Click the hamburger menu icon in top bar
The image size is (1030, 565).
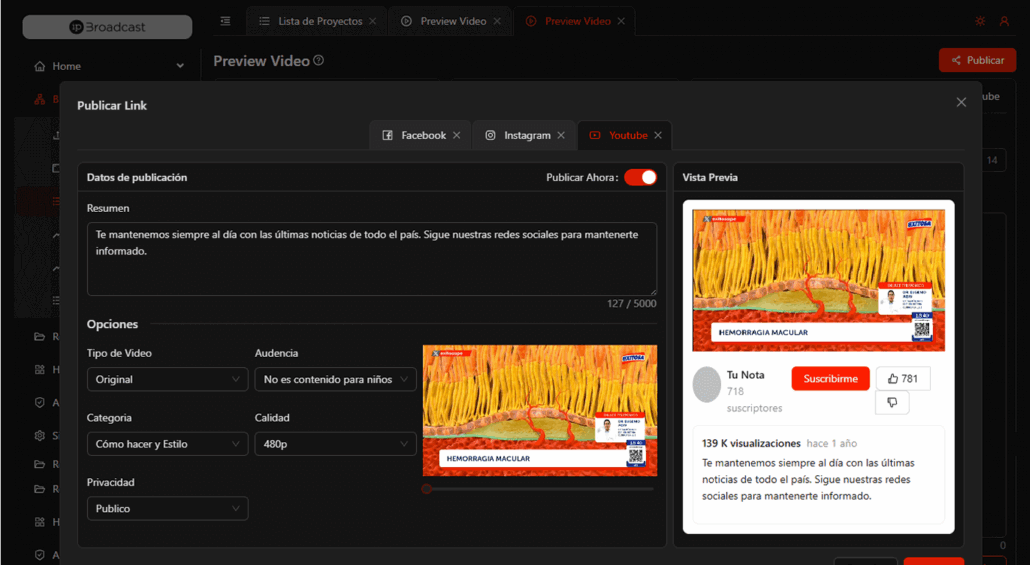point(225,21)
